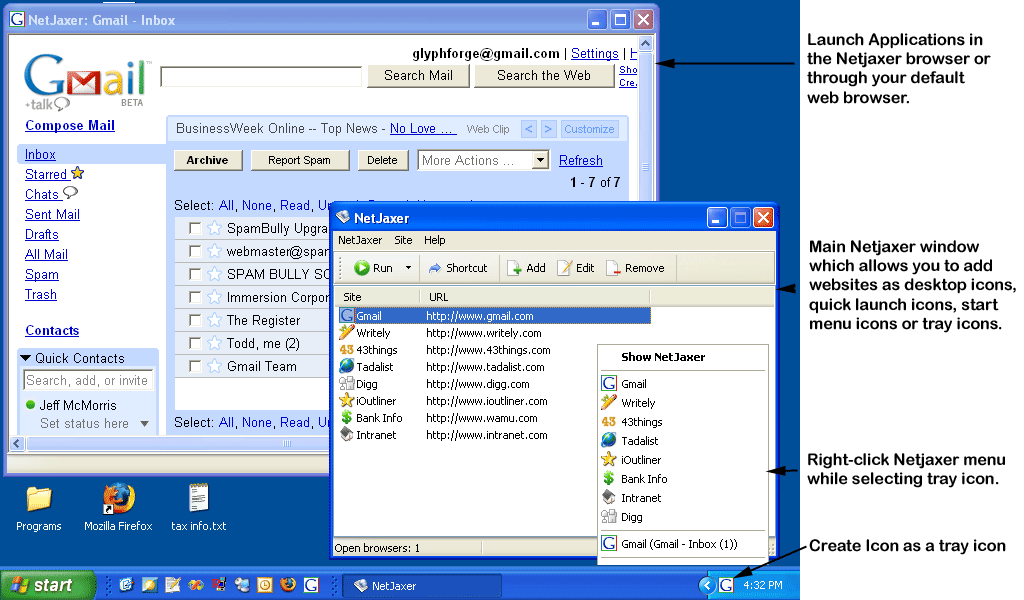Check the webmaster@spam message checkbox
The height and width of the screenshot is (600, 1024).
[x=195, y=251]
